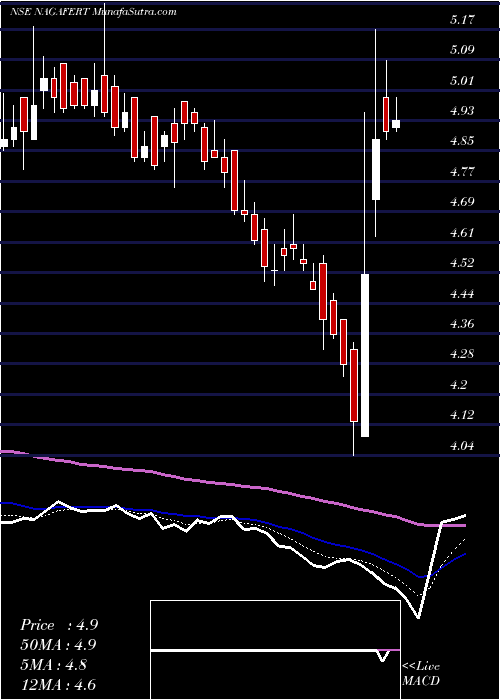Click the 12MA : 4.6 readout
500x700 pixels.
59,684
